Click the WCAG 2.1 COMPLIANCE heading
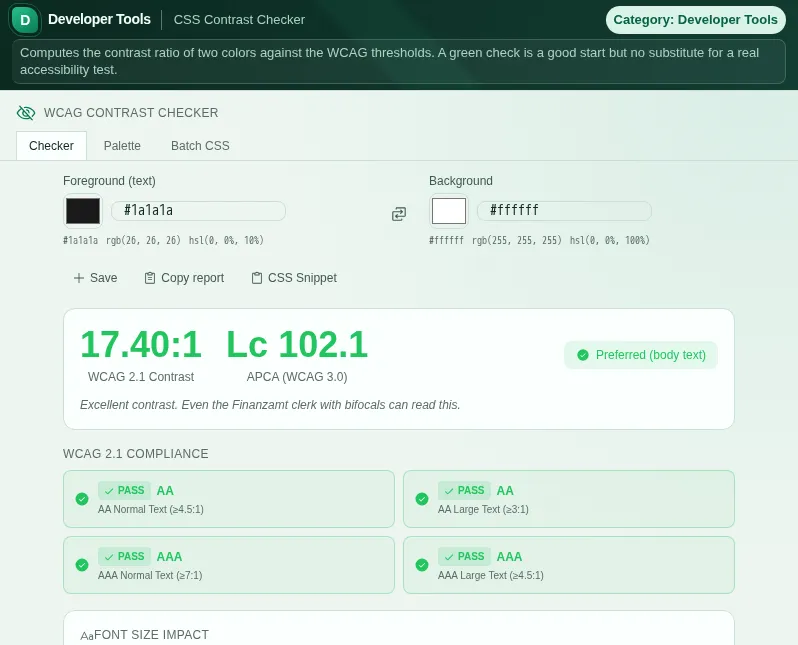 click(x=136, y=454)
